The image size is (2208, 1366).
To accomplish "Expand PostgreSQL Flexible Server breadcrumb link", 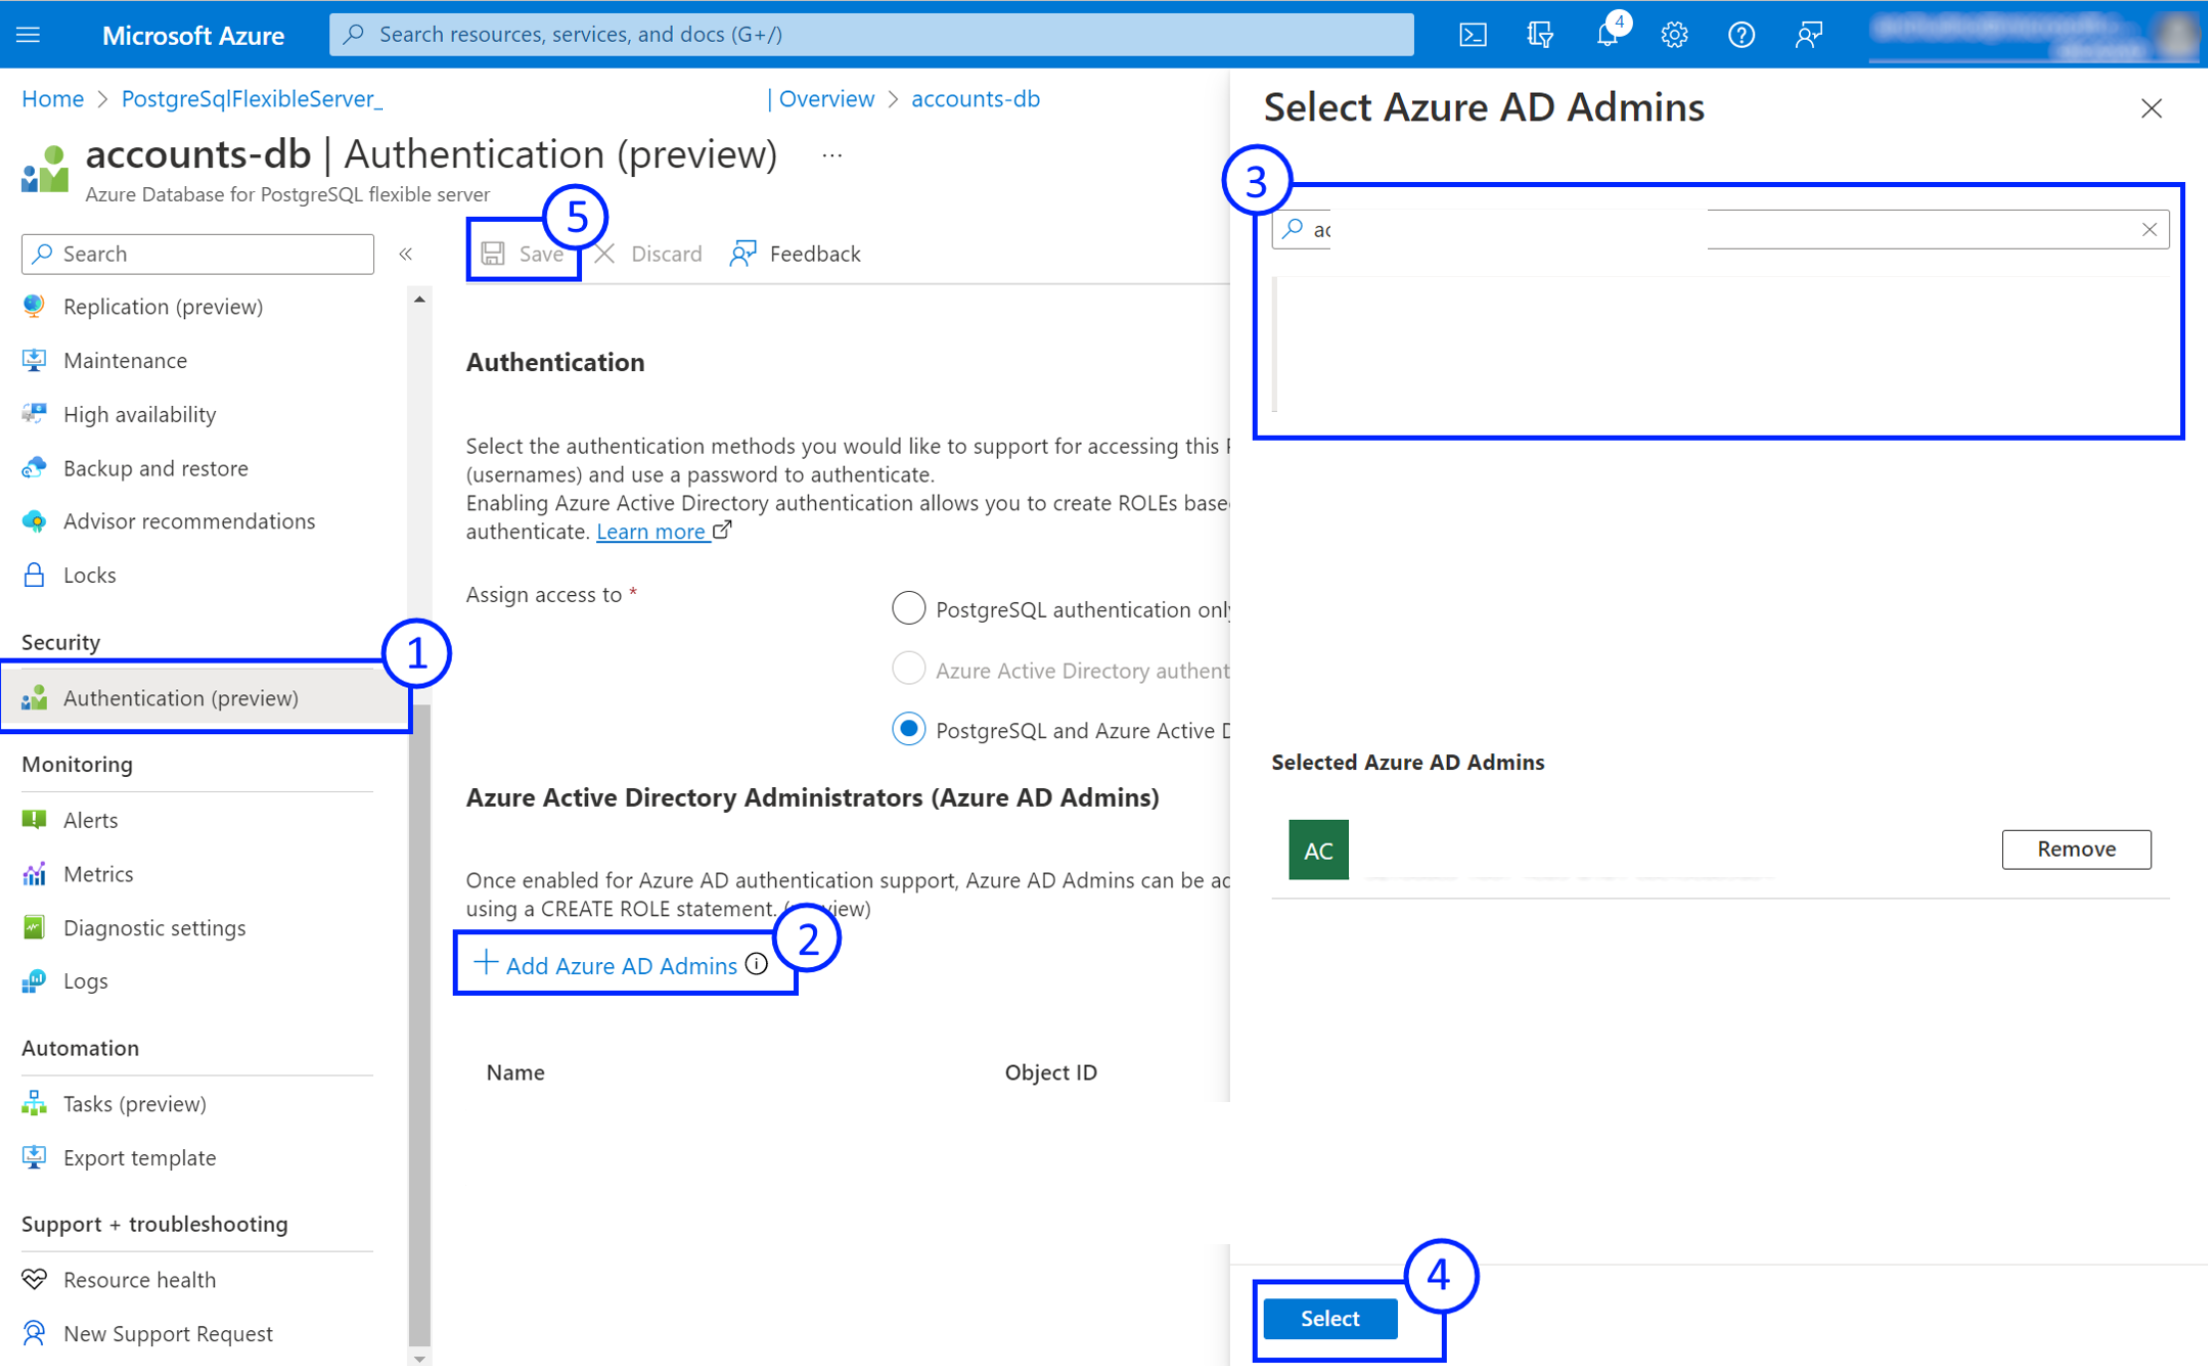I will click(251, 98).
